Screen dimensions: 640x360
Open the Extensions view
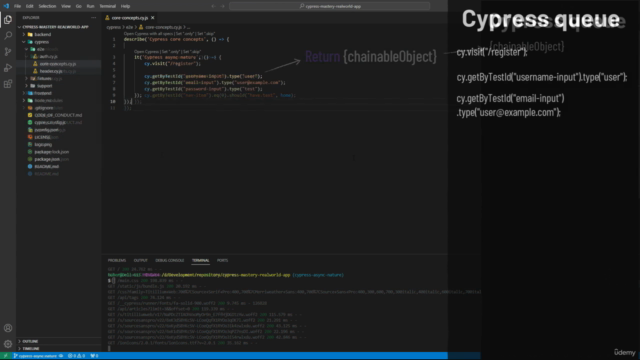tap(8, 84)
